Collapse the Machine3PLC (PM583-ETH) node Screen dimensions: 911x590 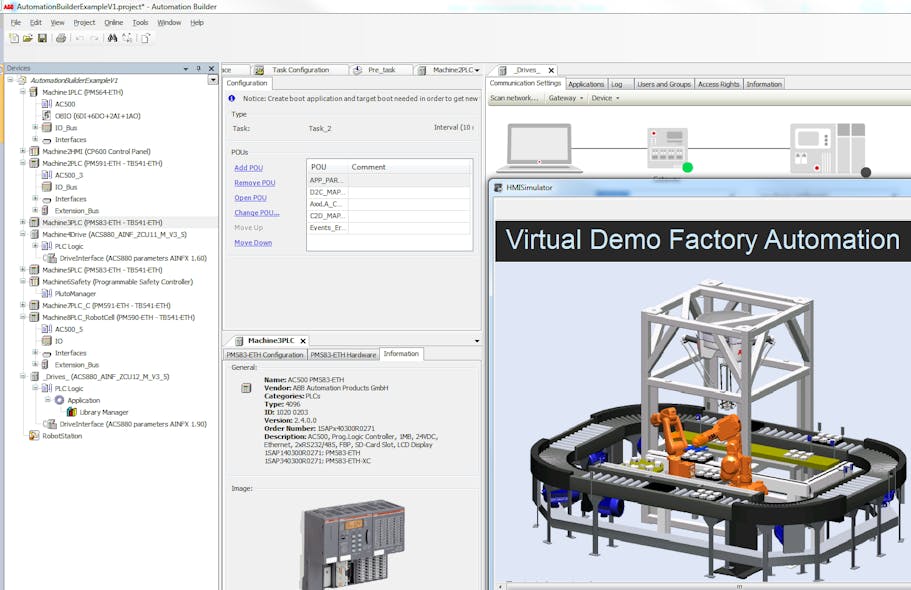[x=22, y=222]
